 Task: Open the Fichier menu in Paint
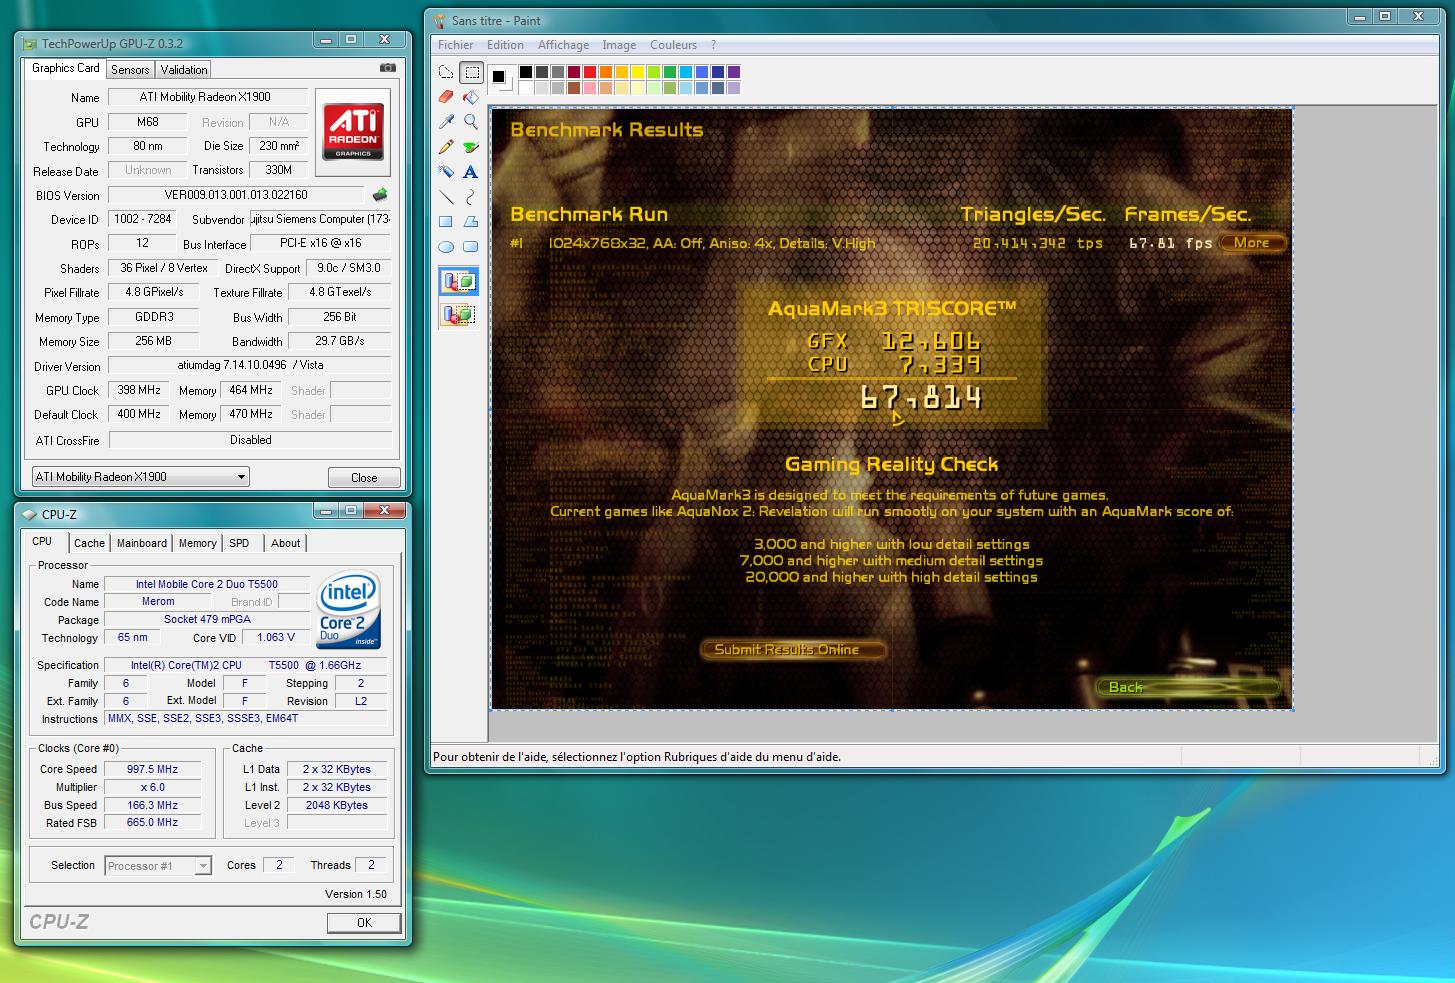click(x=455, y=45)
